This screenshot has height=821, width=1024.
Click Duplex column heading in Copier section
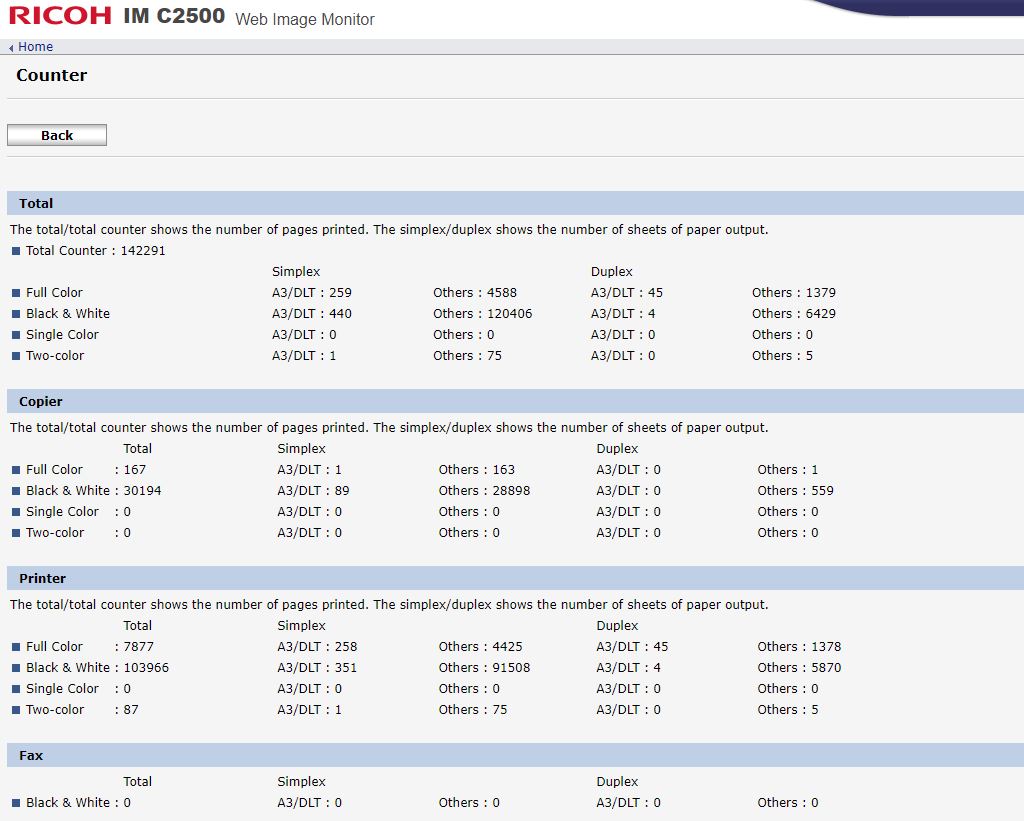coord(617,449)
